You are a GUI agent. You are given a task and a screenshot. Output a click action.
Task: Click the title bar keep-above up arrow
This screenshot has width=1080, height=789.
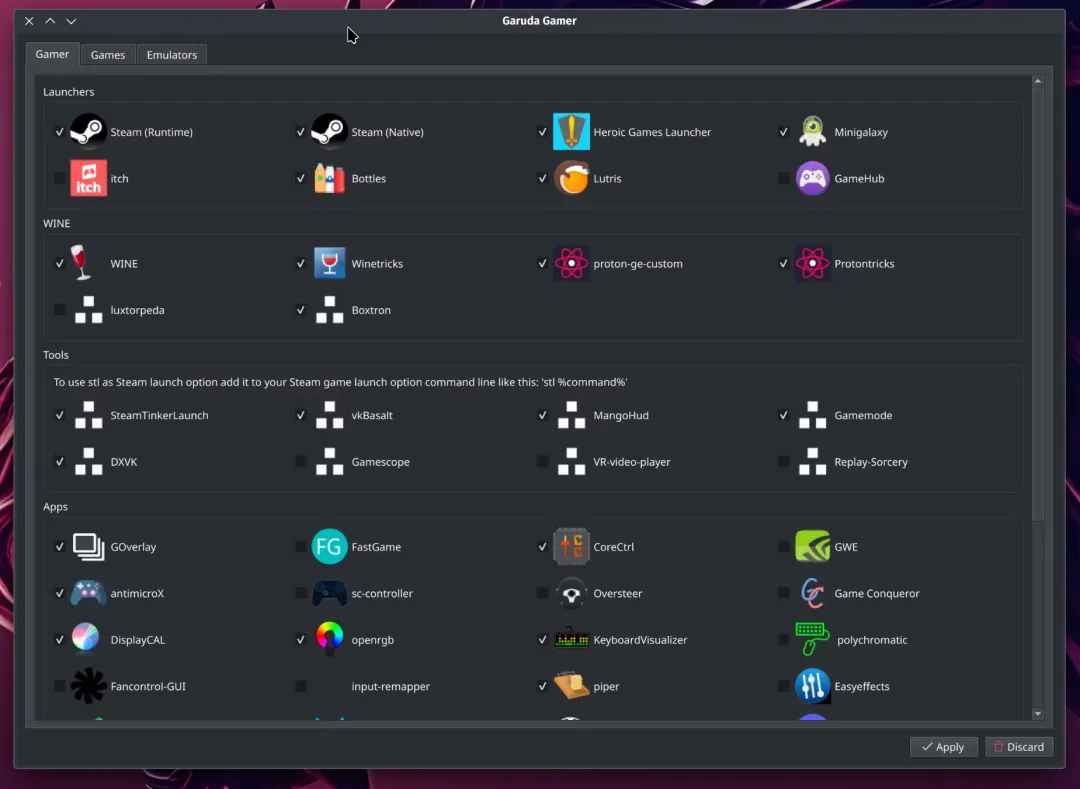[x=50, y=21]
